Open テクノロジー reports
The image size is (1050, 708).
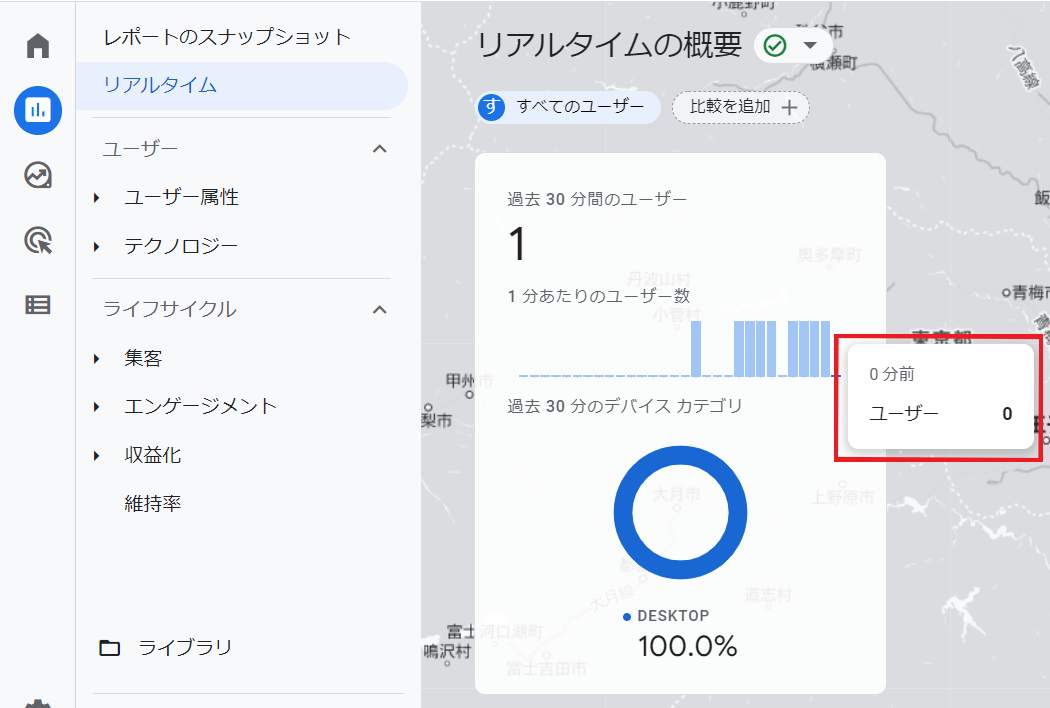pyautogui.click(x=181, y=246)
